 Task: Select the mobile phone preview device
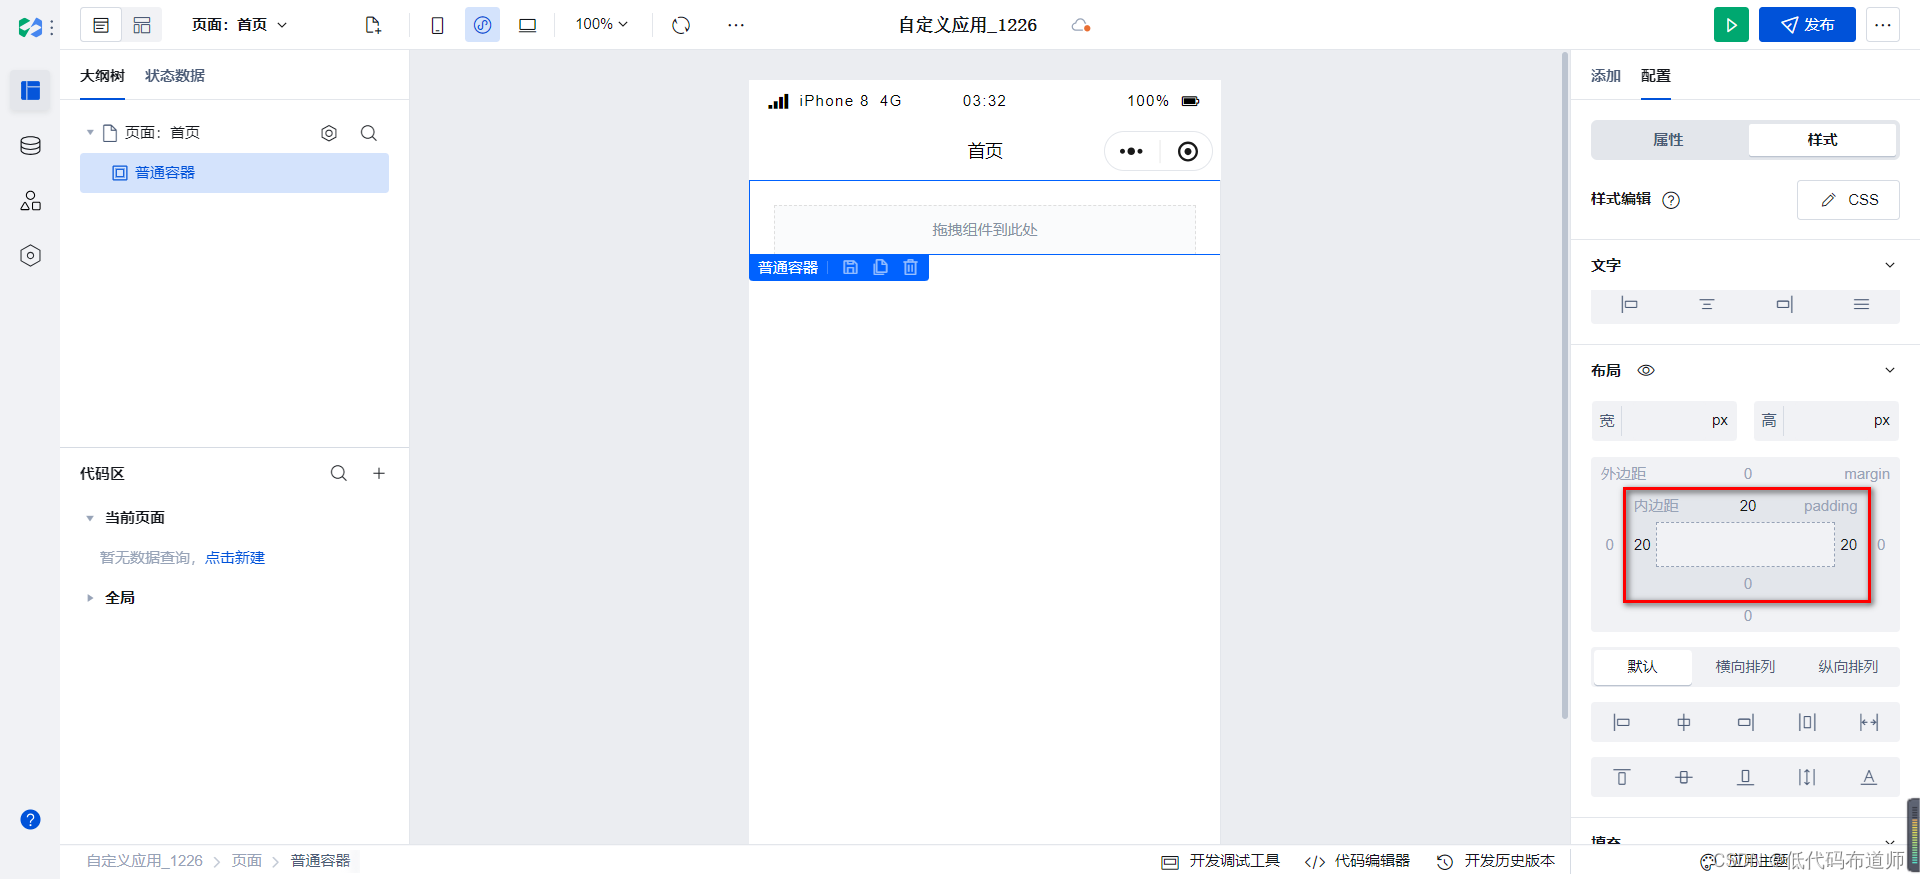(437, 25)
